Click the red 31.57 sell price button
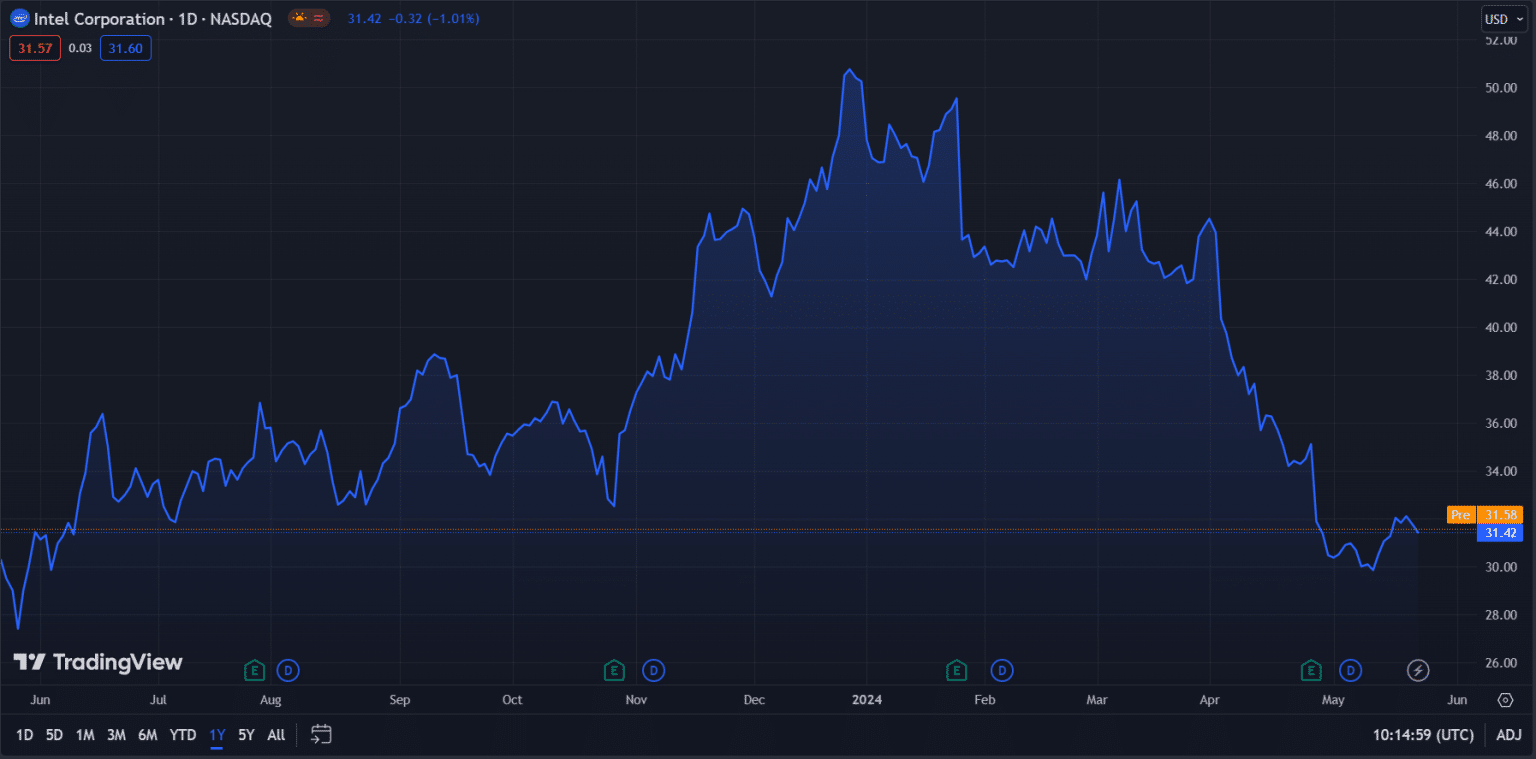 [x=35, y=48]
